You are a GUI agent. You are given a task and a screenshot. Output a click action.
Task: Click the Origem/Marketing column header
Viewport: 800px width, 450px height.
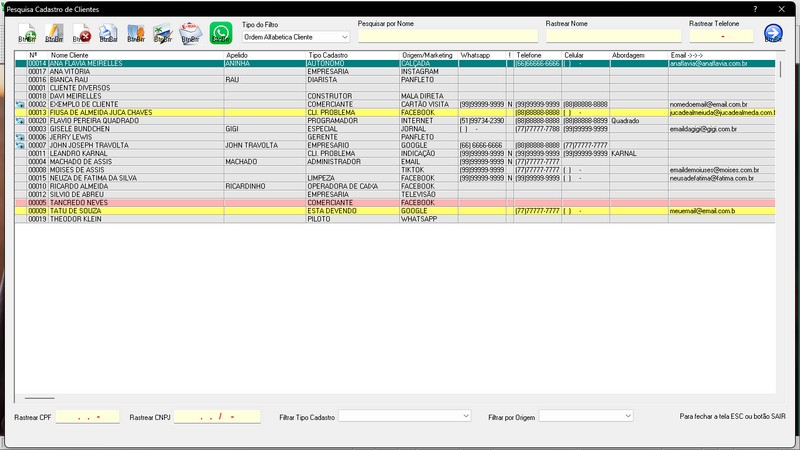[429, 55]
